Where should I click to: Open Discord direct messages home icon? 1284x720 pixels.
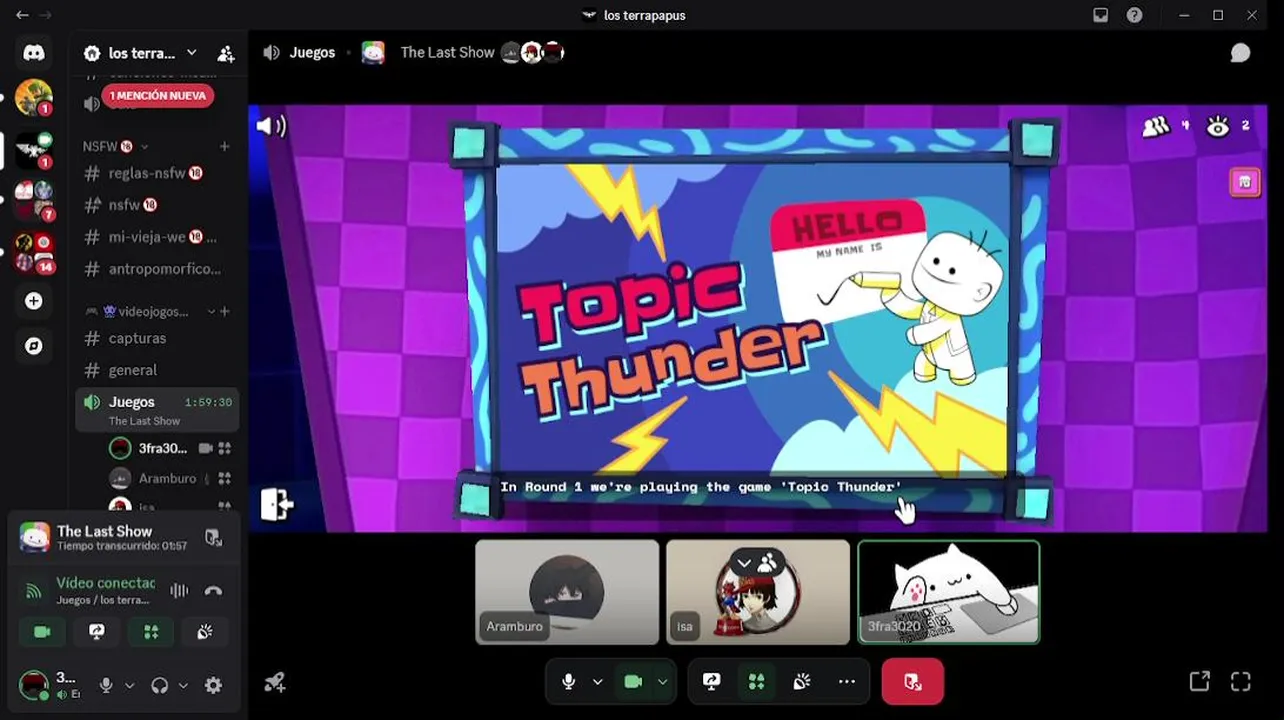coord(34,53)
